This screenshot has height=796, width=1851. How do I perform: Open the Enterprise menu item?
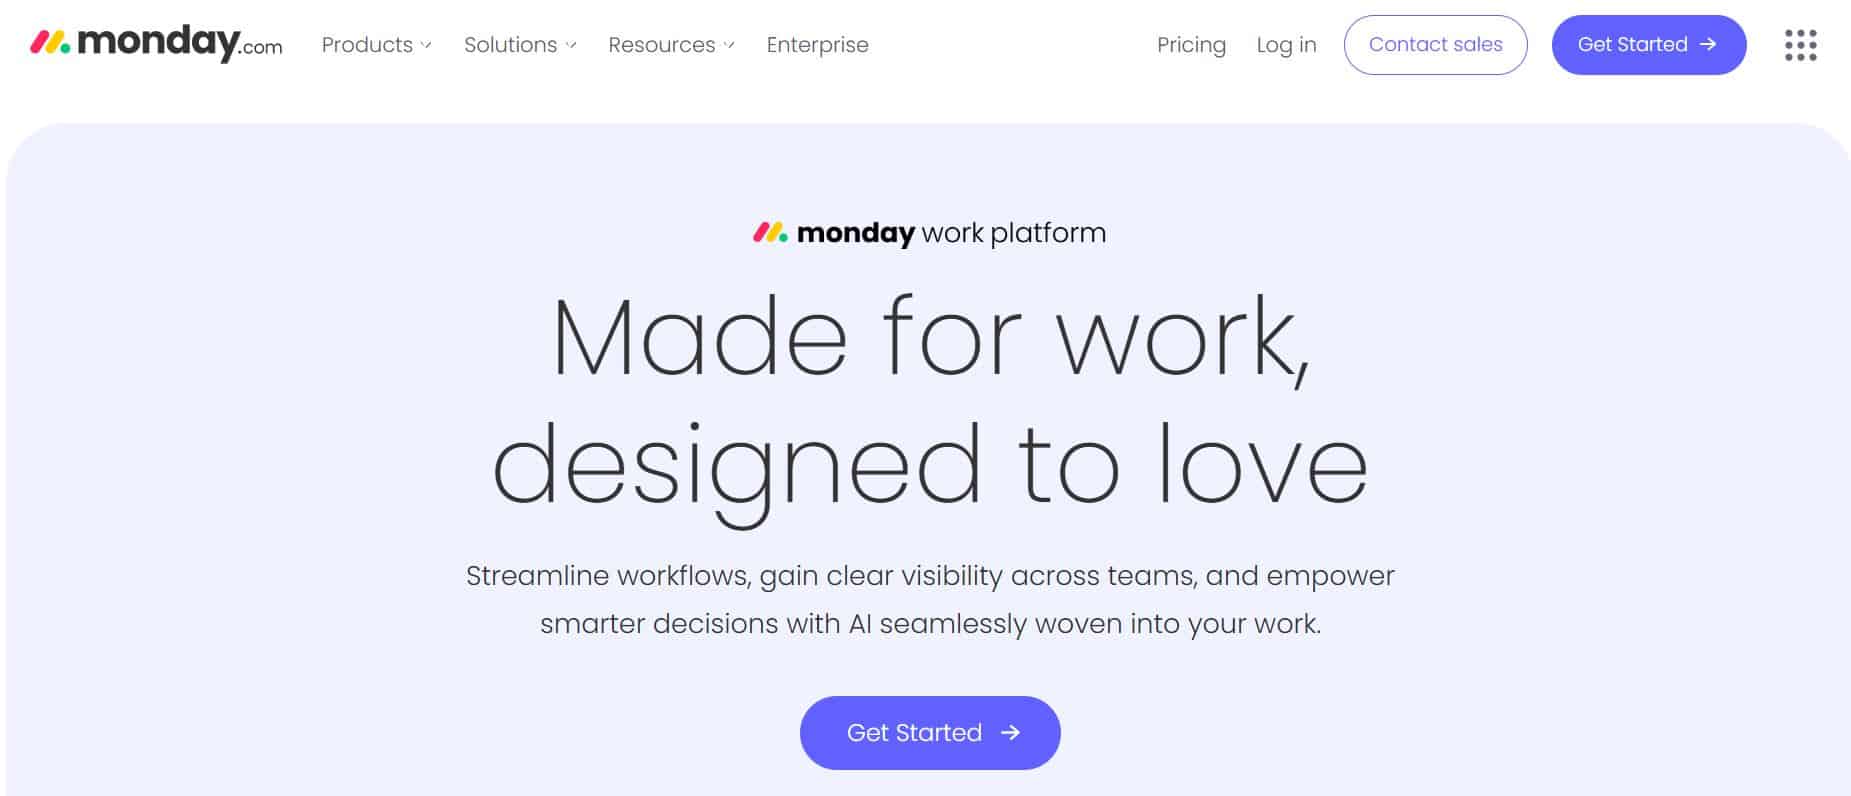tap(817, 45)
